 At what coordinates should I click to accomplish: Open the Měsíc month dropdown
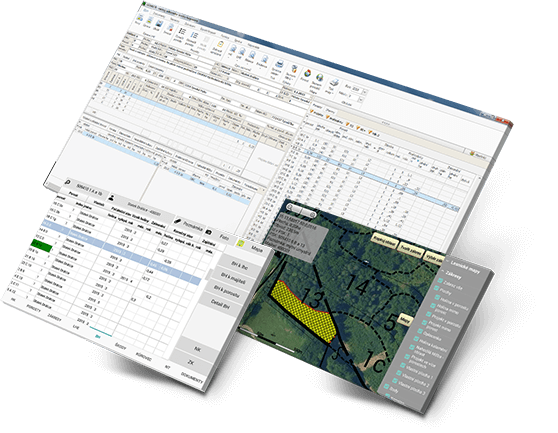(360, 100)
